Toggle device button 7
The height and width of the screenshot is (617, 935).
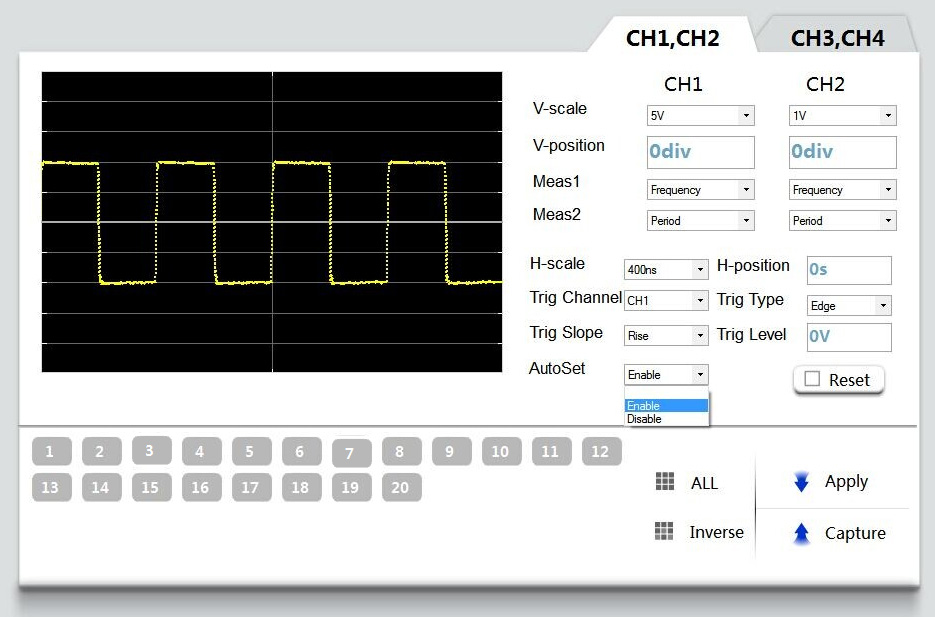pos(352,453)
